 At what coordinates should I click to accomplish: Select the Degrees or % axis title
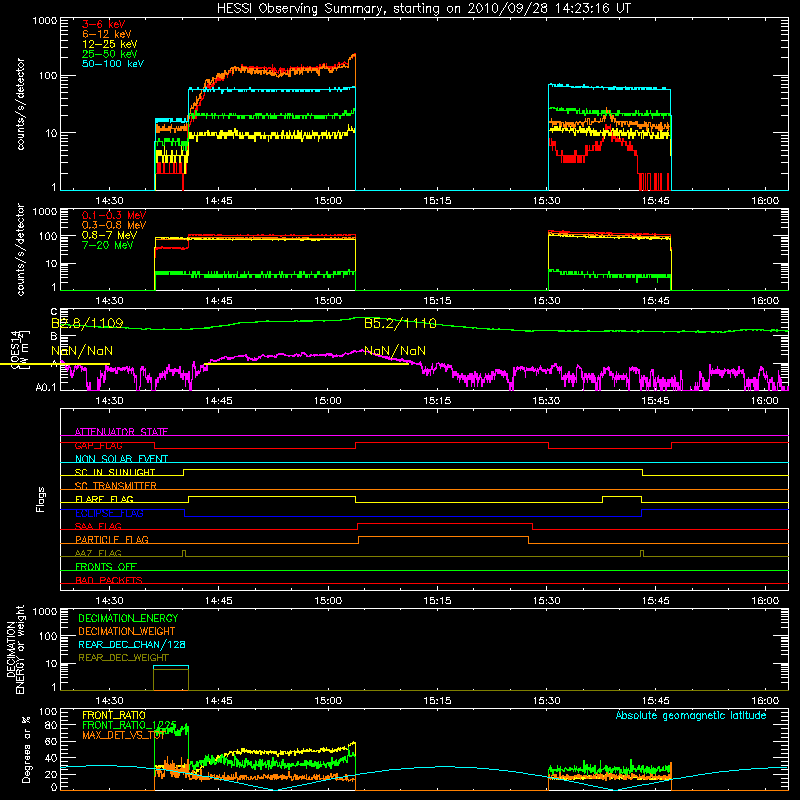click(26, 749)
